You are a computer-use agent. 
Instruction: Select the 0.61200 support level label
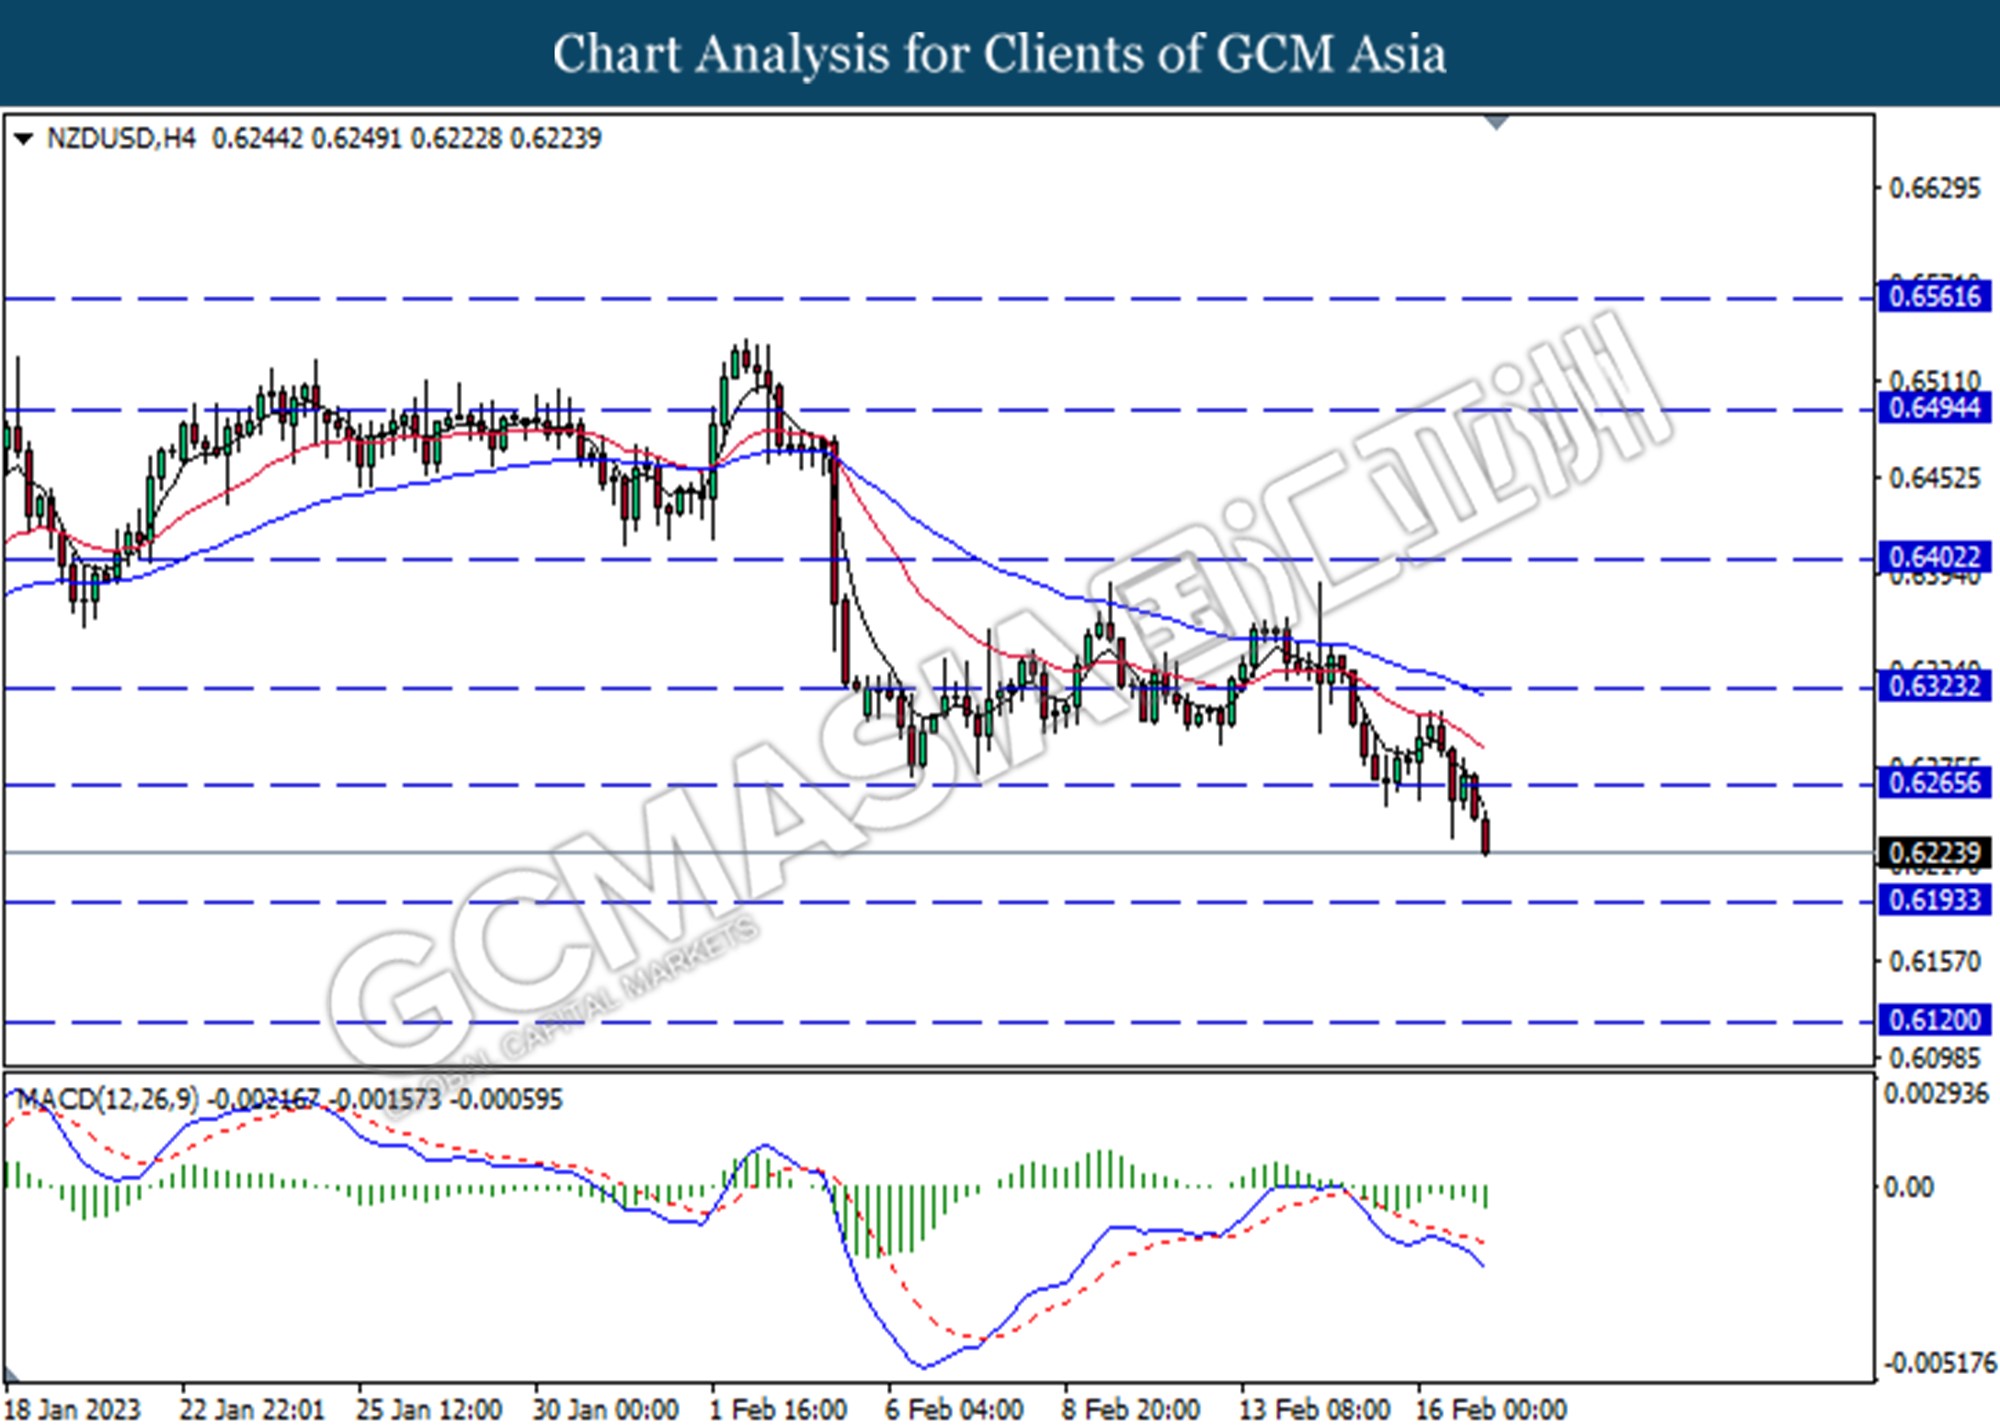click(1934, 1021)
